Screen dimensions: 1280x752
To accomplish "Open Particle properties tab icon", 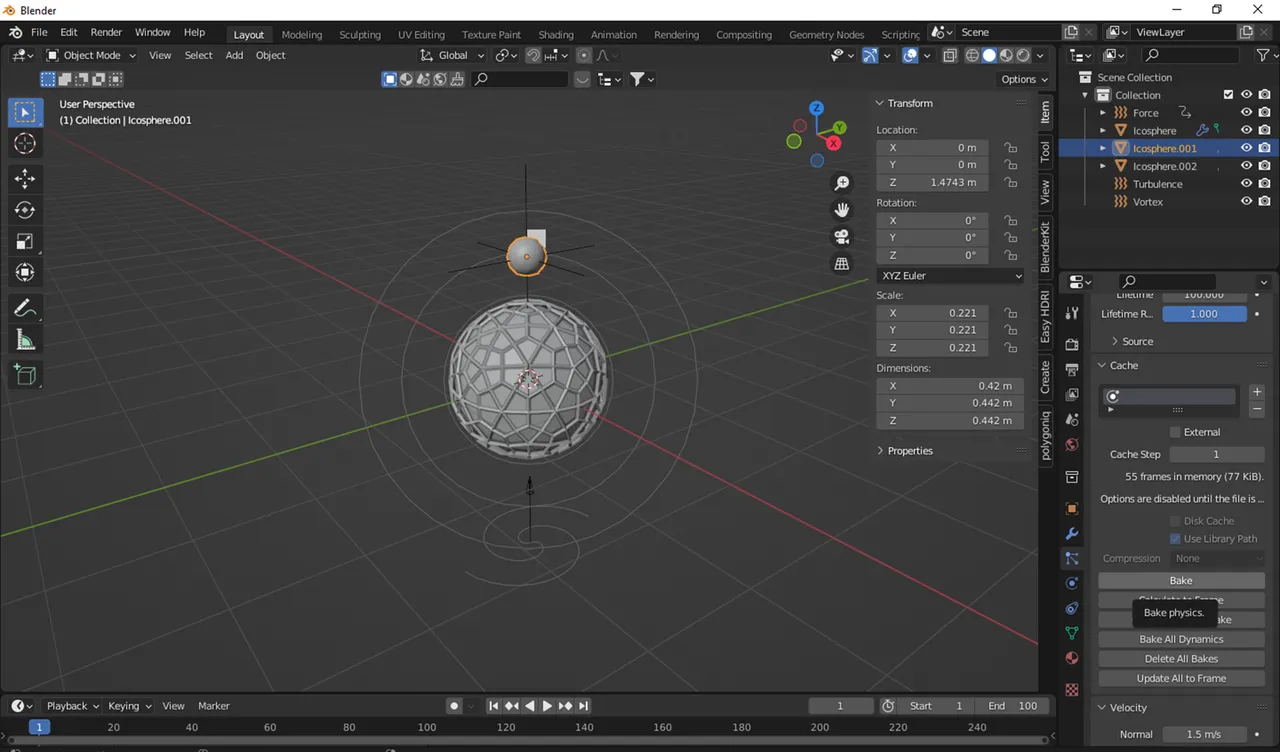I will click(1072, 558).
